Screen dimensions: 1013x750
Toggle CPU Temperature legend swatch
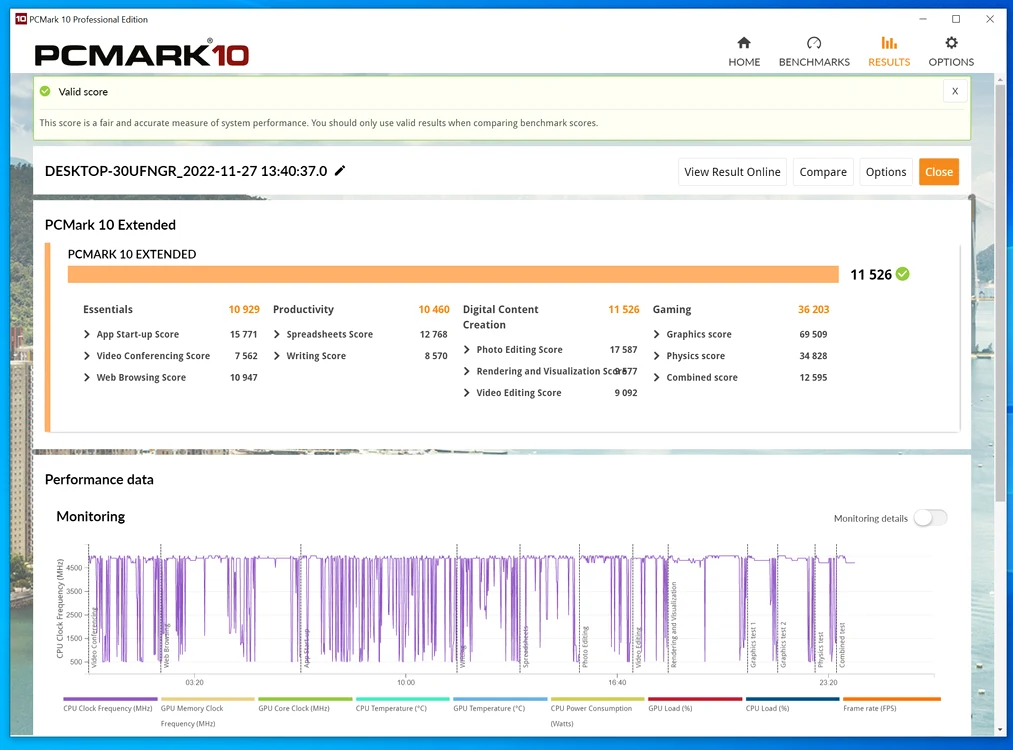(x=402, y=699)
